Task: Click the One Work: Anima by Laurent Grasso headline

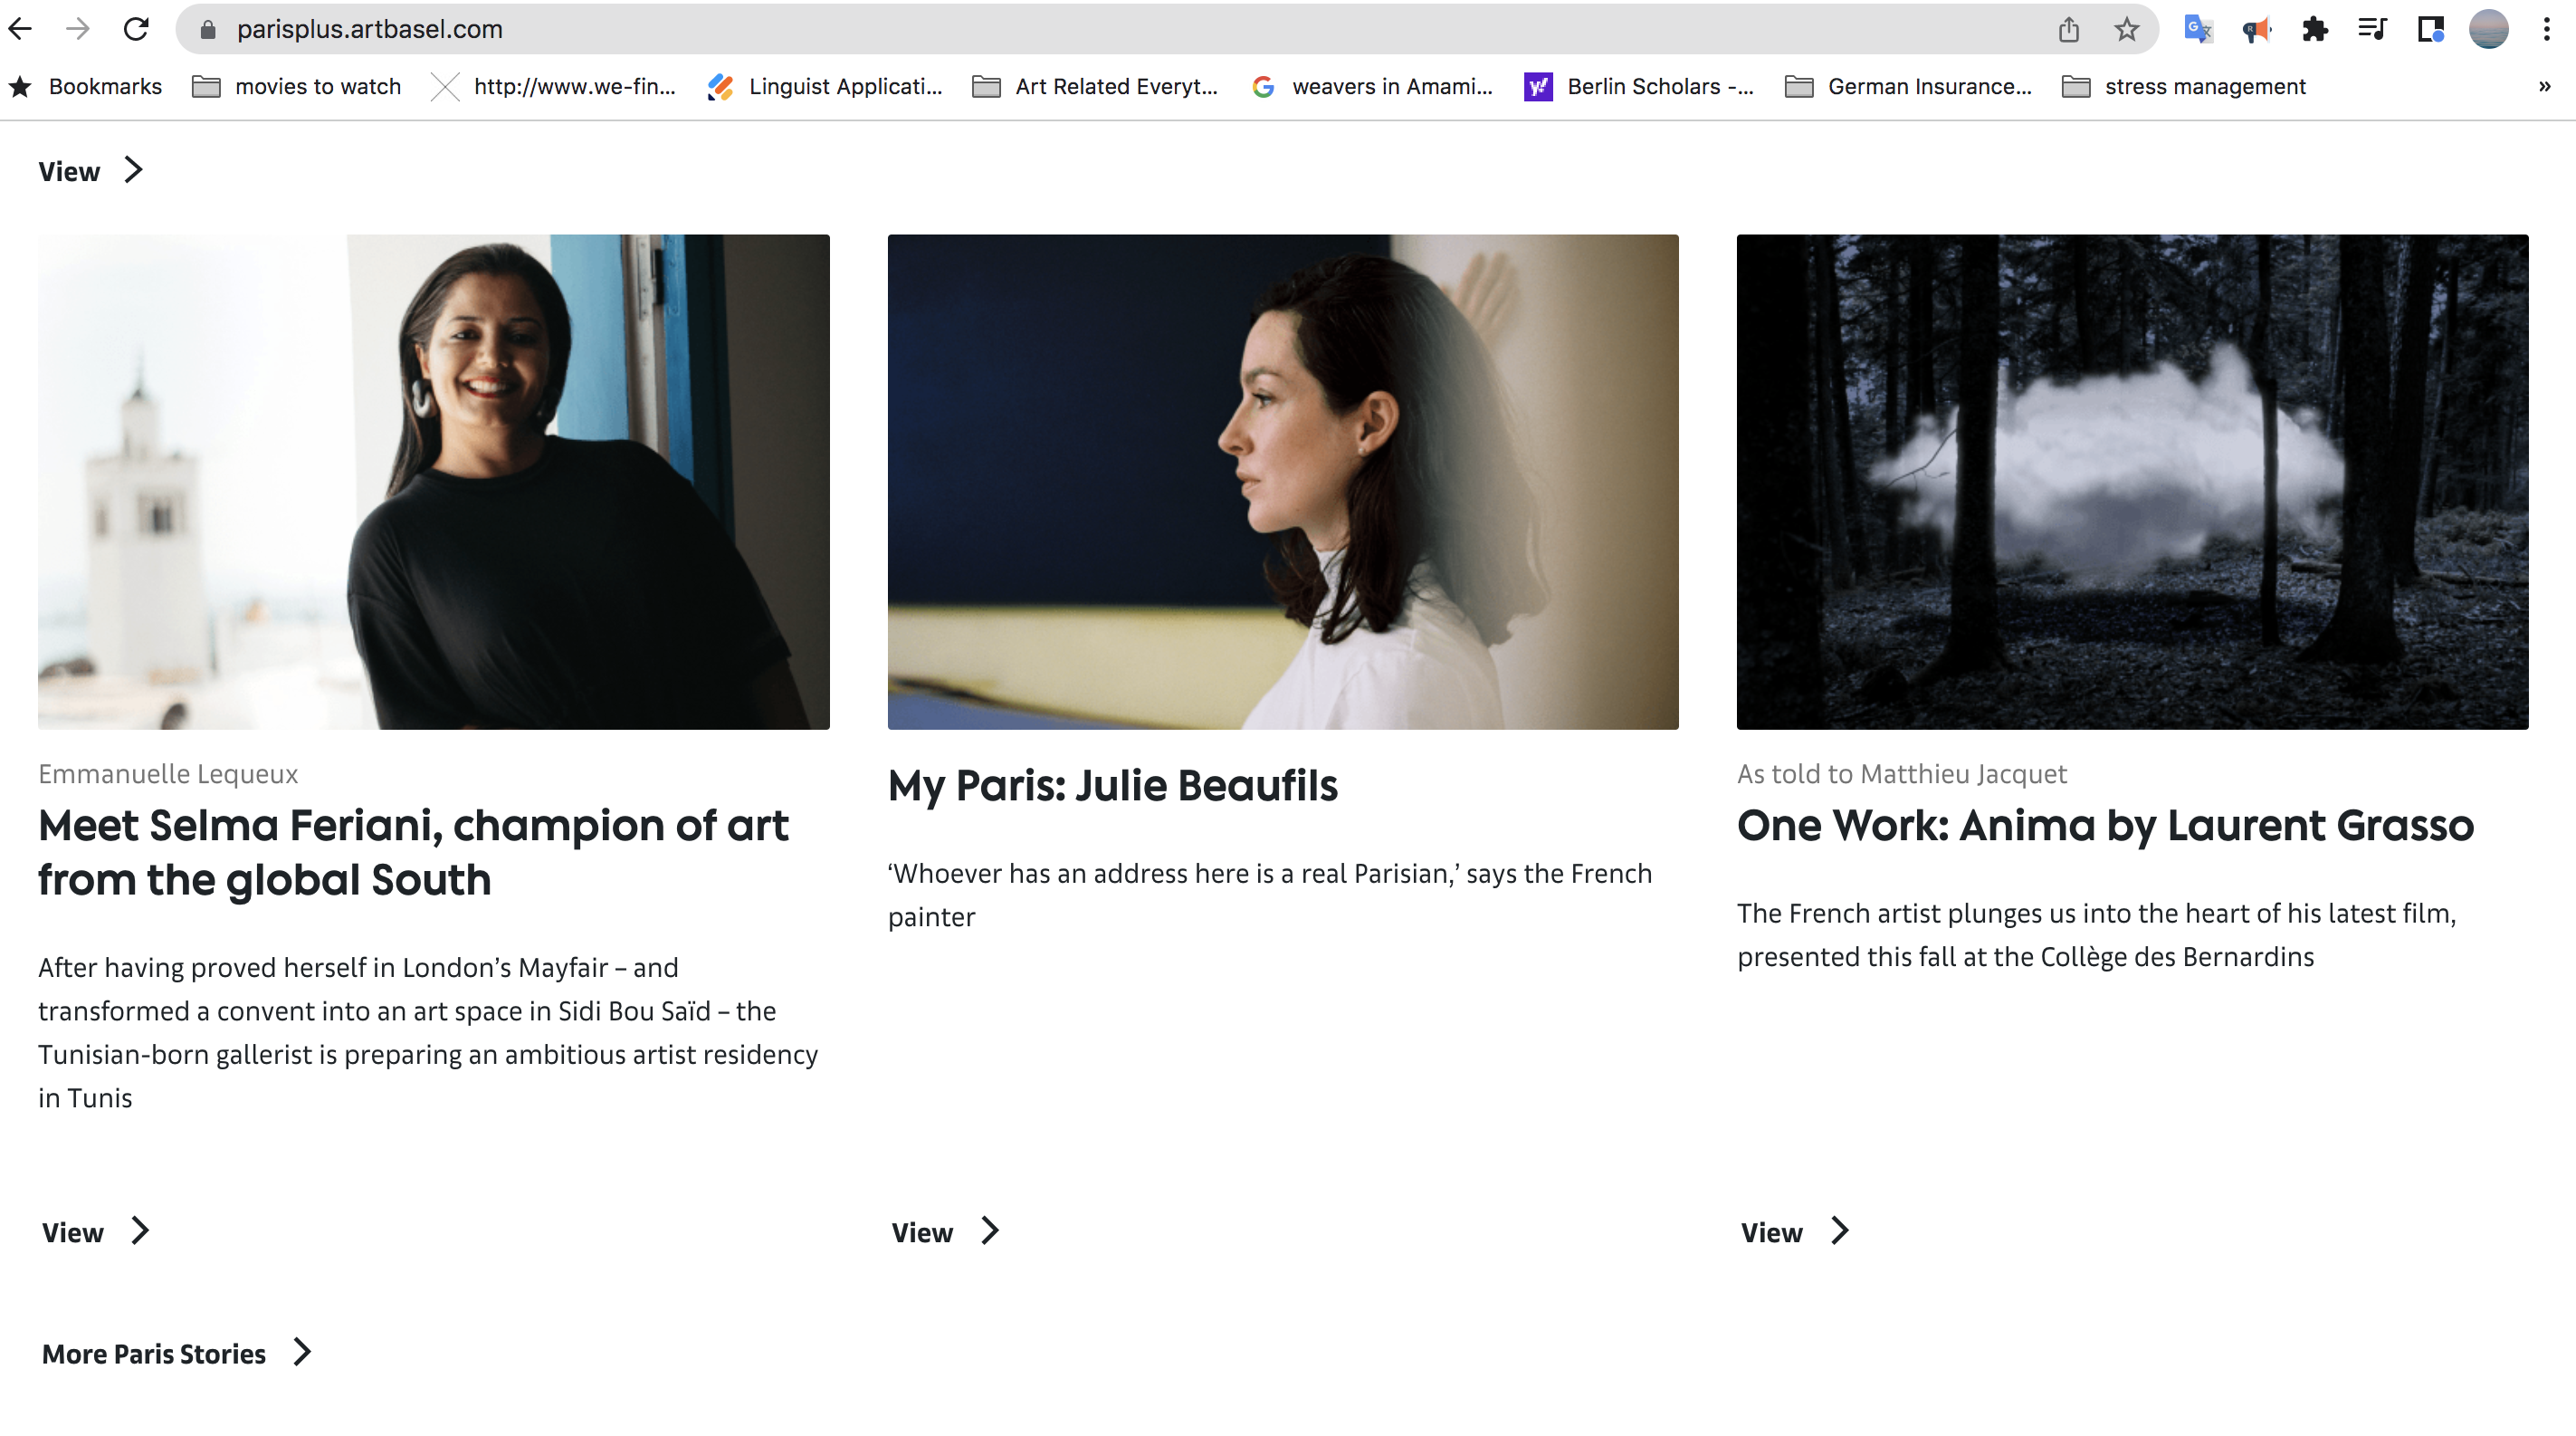Action: [x=2105, y=826]
